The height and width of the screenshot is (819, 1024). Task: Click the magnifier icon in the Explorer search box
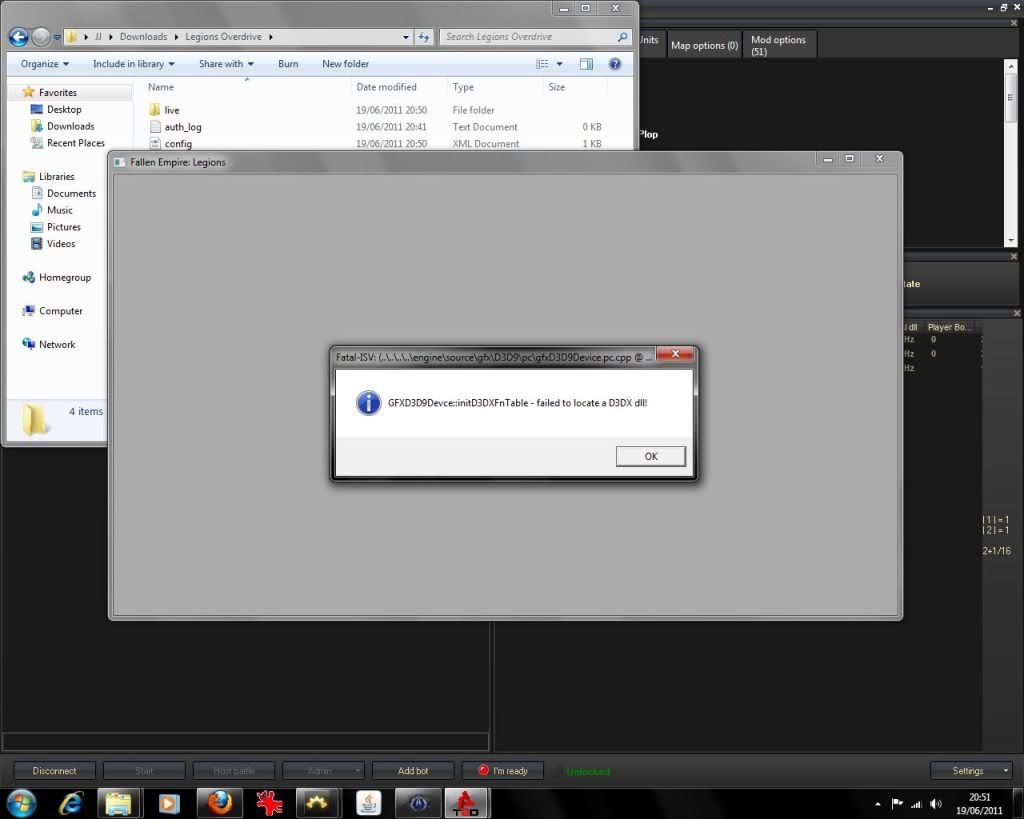(x=622, y=37)
